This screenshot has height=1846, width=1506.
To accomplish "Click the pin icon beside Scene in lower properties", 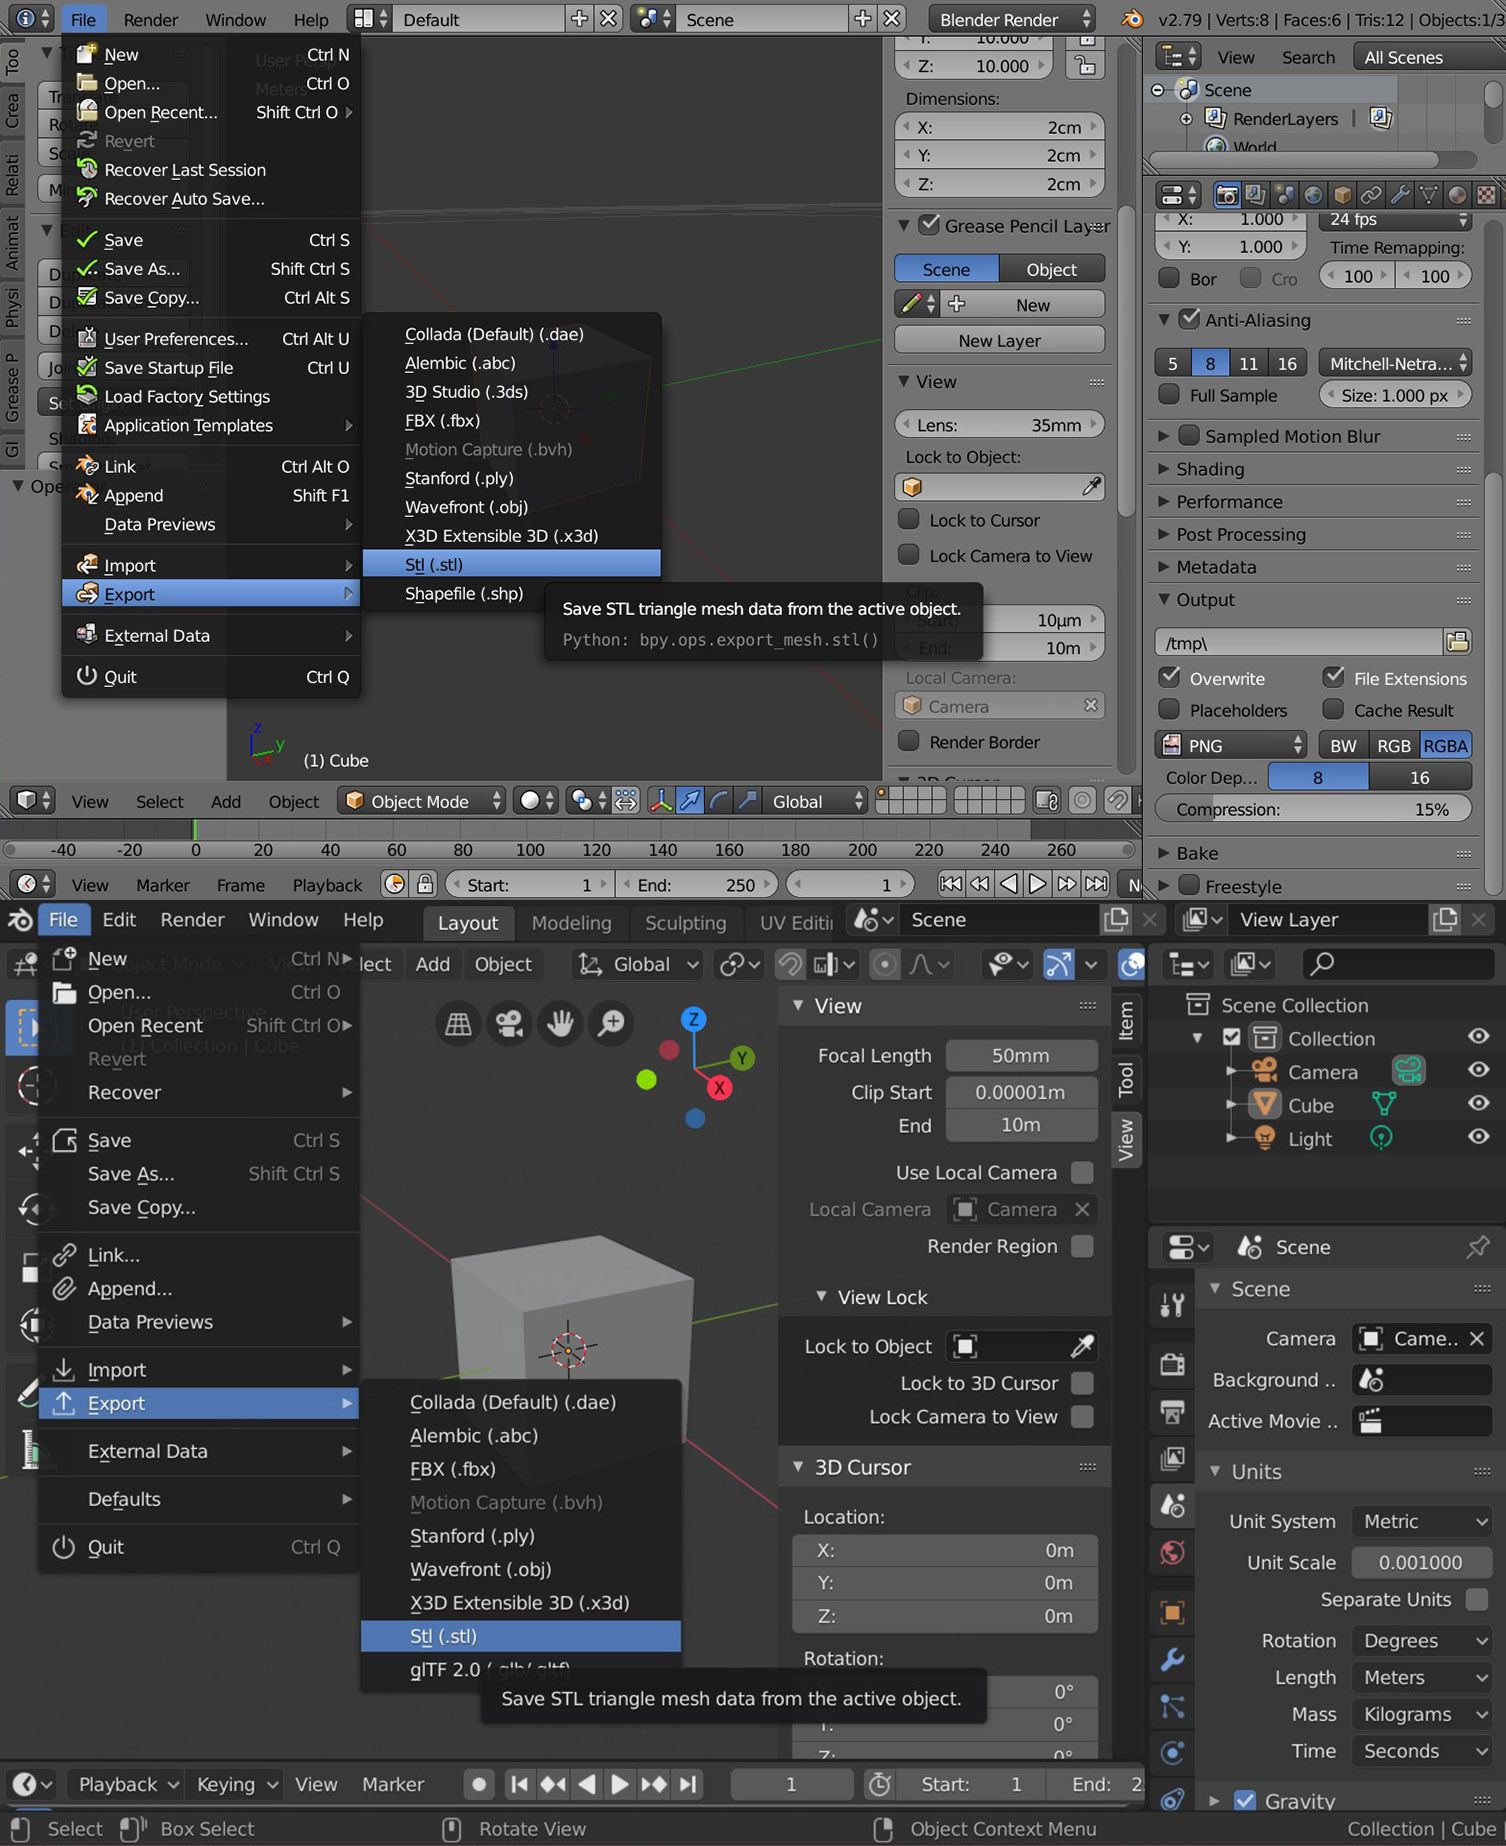I will click(1477, 1247).
